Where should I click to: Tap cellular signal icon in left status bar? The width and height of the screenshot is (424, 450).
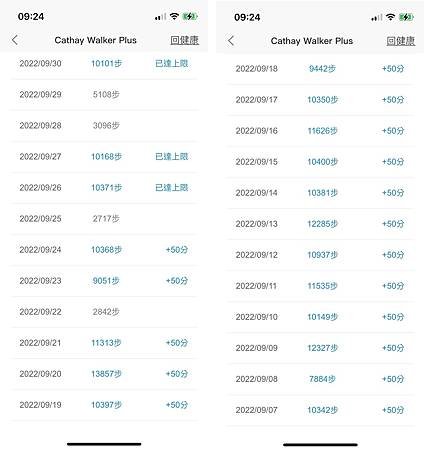160,17
